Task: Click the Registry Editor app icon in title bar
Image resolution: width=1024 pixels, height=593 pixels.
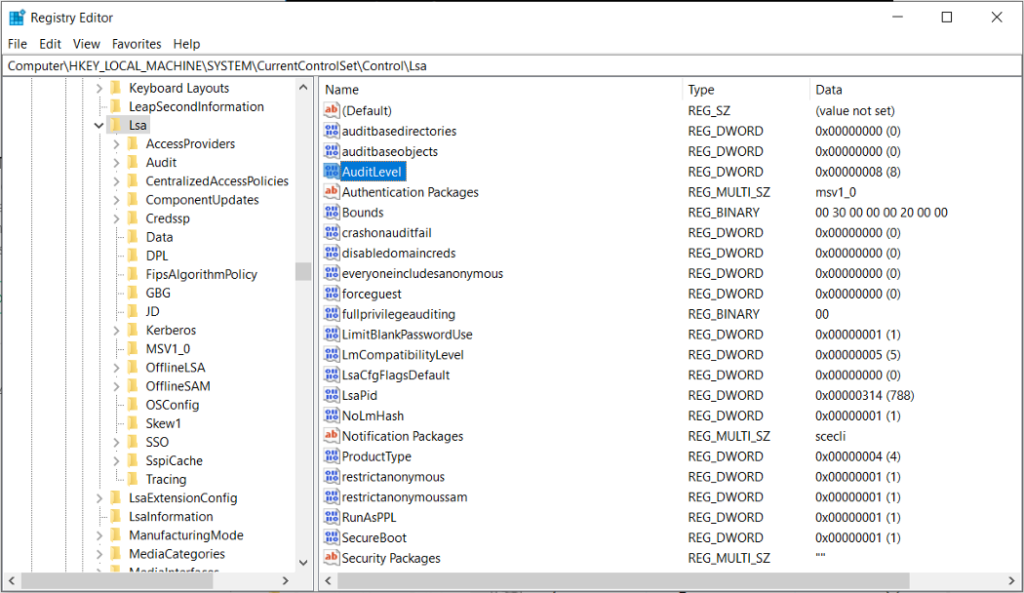Action: (x=17, y=18)
